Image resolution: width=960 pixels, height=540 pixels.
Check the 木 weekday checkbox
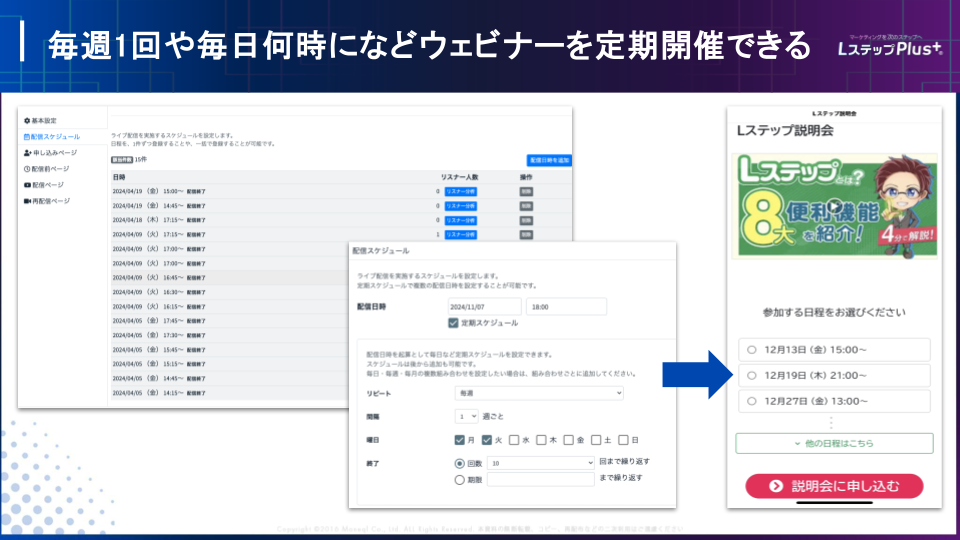pos(541,440)
